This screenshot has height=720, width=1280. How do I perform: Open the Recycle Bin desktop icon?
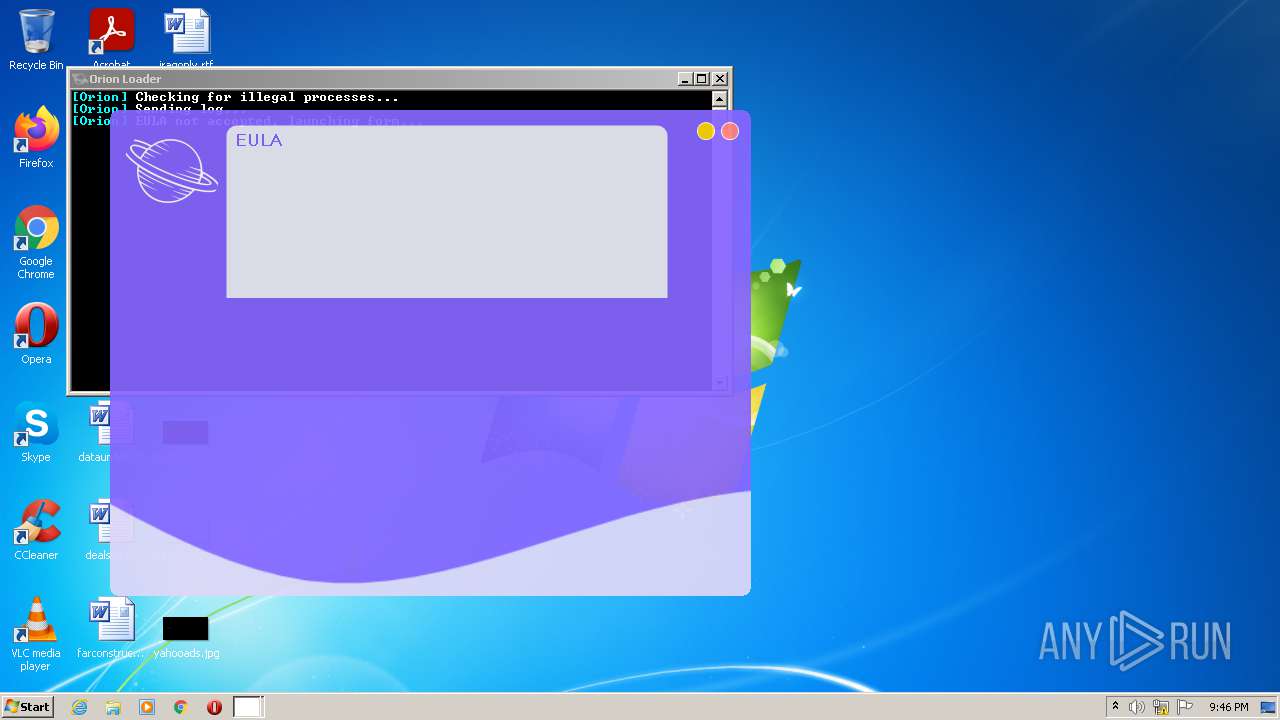click(x=36, y=40)
